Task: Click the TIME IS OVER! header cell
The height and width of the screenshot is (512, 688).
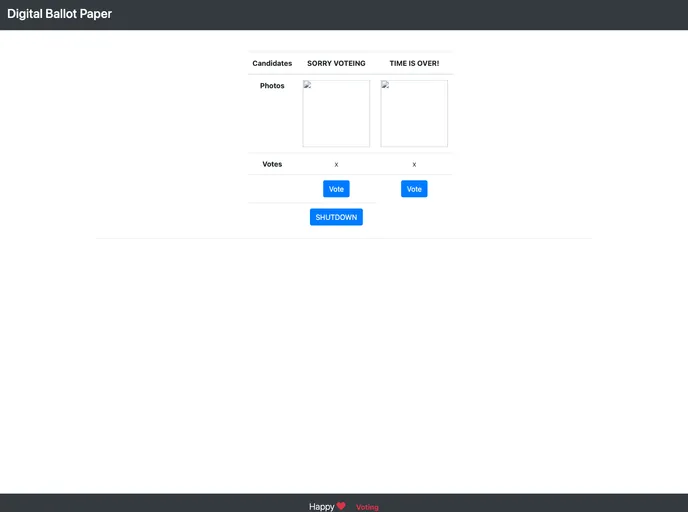Action: (x=414, y=63)
